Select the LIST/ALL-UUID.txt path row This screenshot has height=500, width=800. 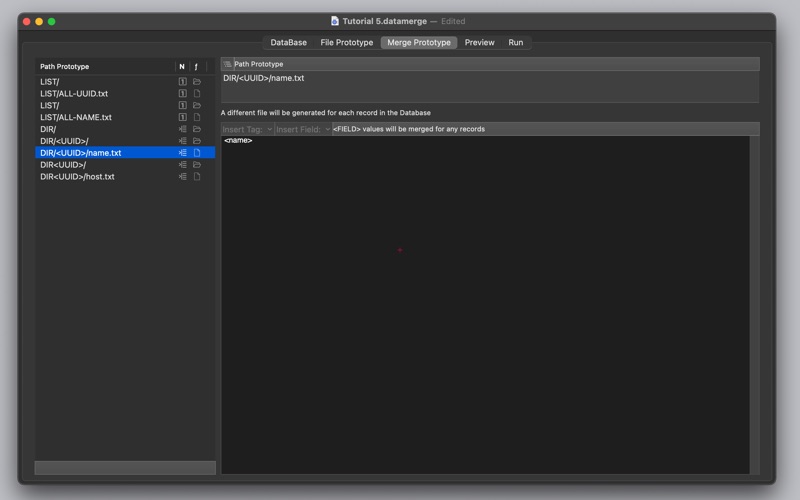point(125,93)
